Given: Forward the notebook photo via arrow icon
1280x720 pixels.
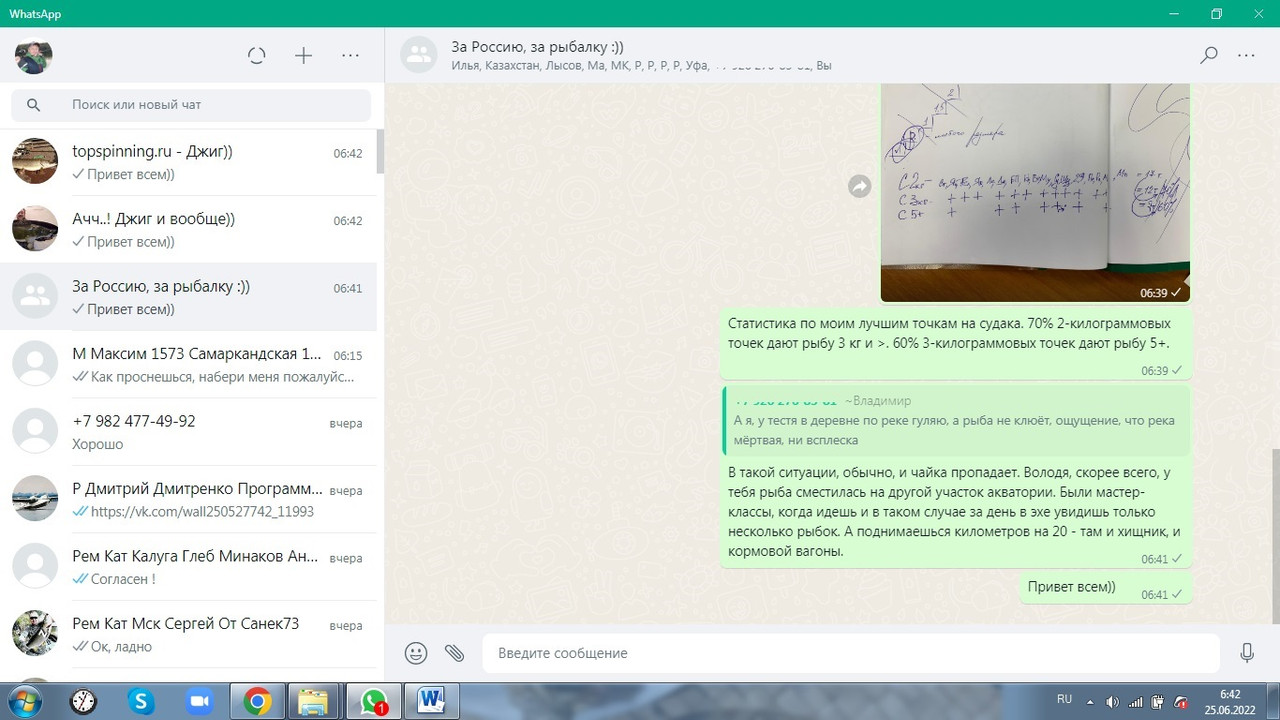Looking at the screenshot, I should [x=860, y=186].
